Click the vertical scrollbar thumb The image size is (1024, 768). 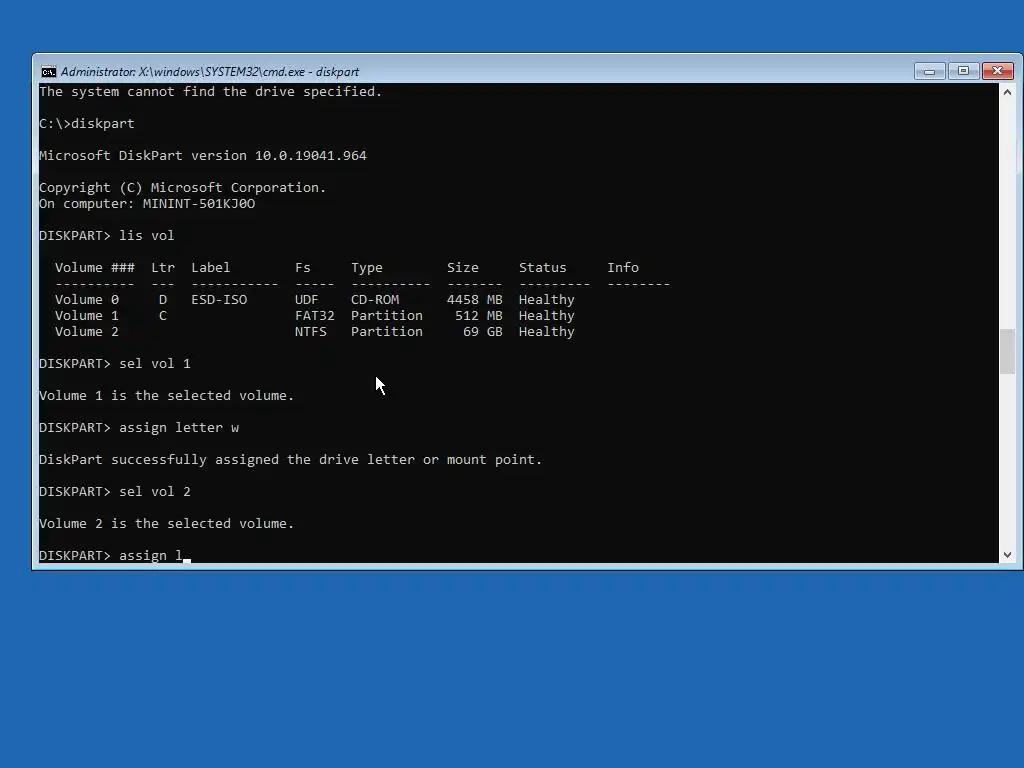point(1007,351)
